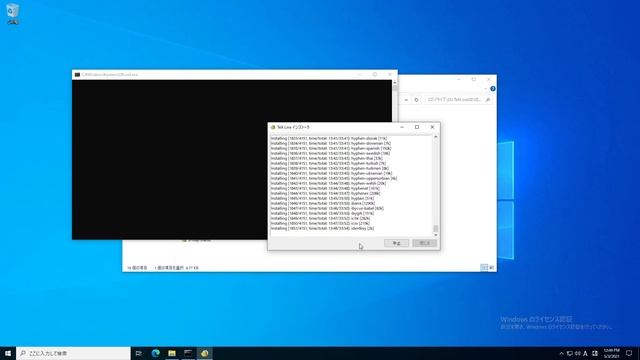The image size is (640, 360).
Task: Click the File Explorer selected item status text
Action: coord(176,268)
